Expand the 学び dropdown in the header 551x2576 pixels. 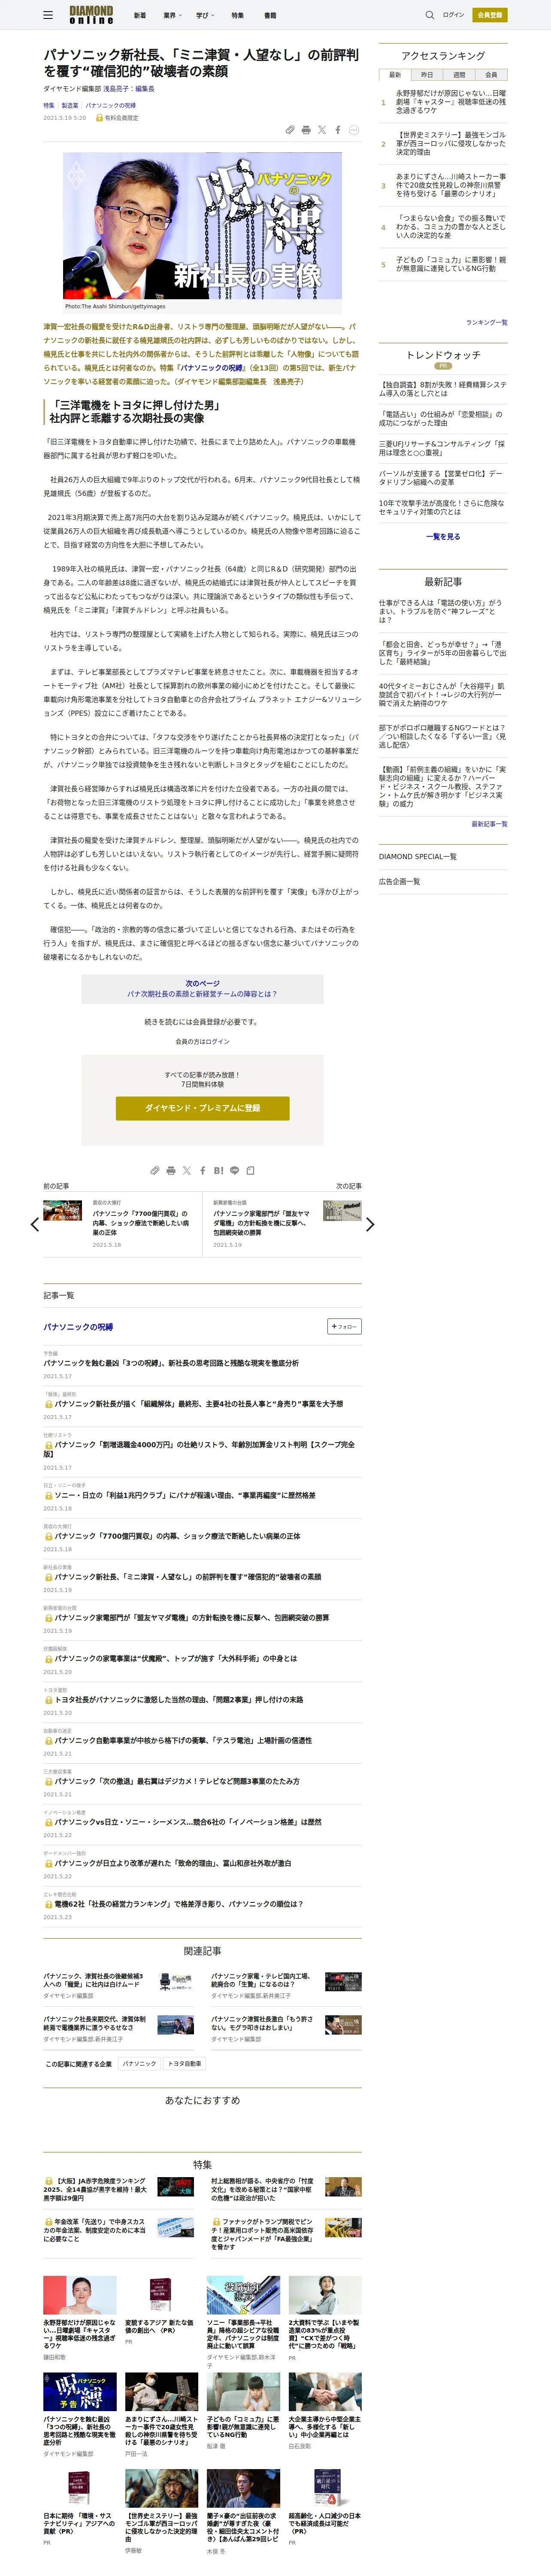pos(205,15)
